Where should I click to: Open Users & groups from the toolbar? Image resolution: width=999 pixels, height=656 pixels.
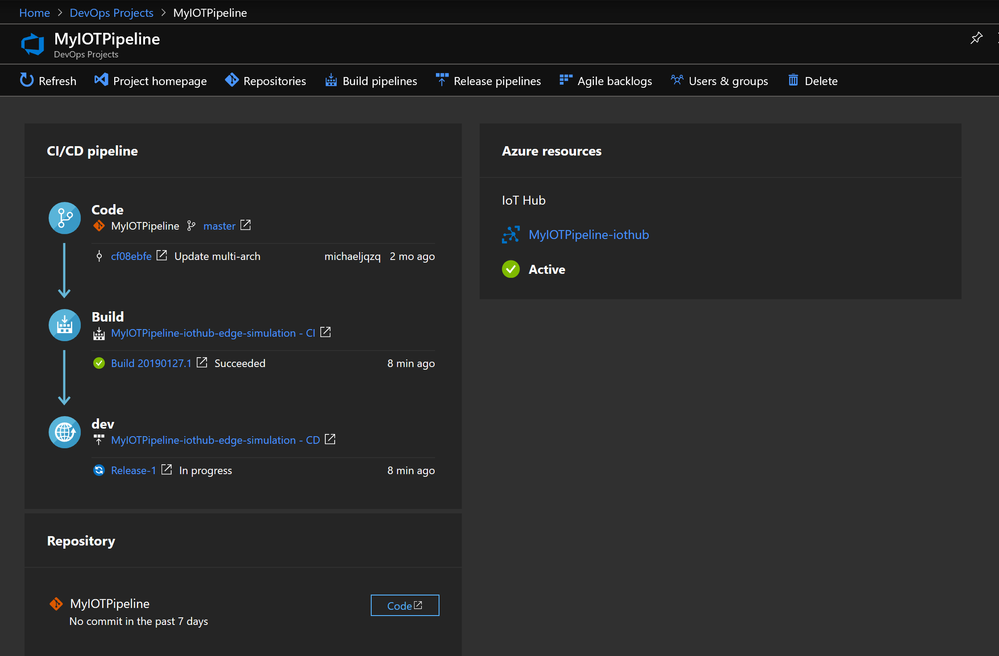(719, 81)
